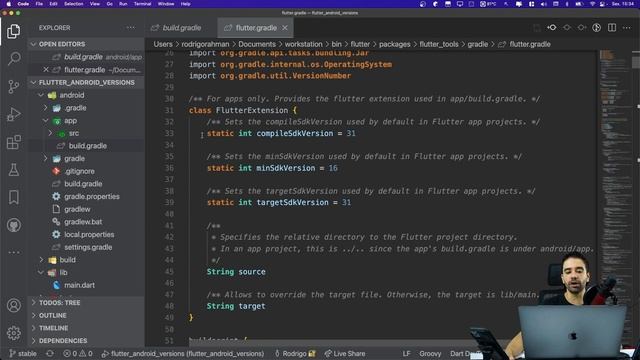Screen dimensions: 640x360
Task: Show additional activity bar views ellipsis
Action: coord(13,252)
